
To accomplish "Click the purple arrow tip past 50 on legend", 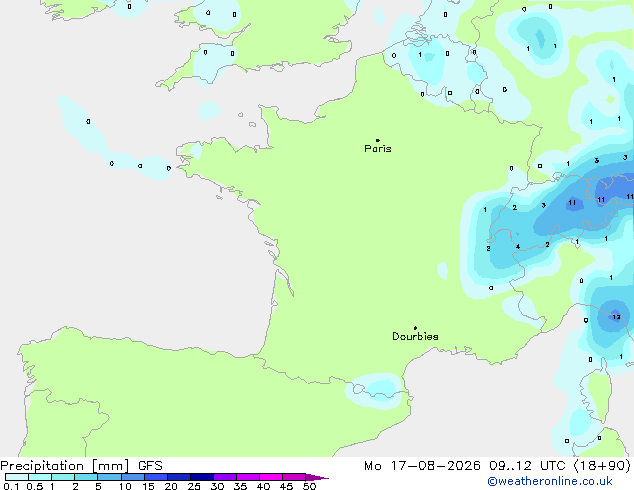I will pos(317,477).
